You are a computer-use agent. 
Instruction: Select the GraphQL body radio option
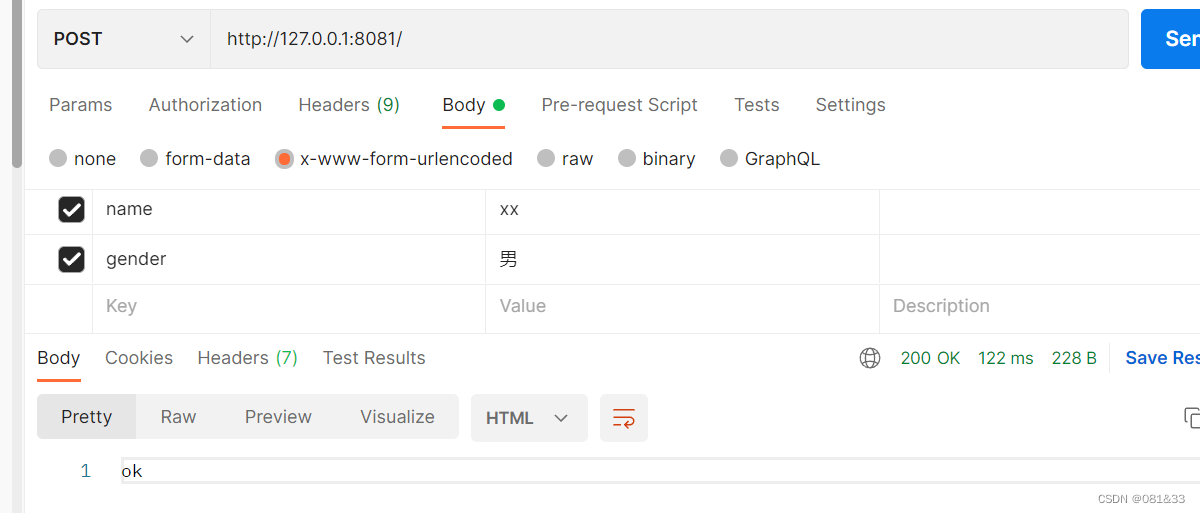pos(729,158)
